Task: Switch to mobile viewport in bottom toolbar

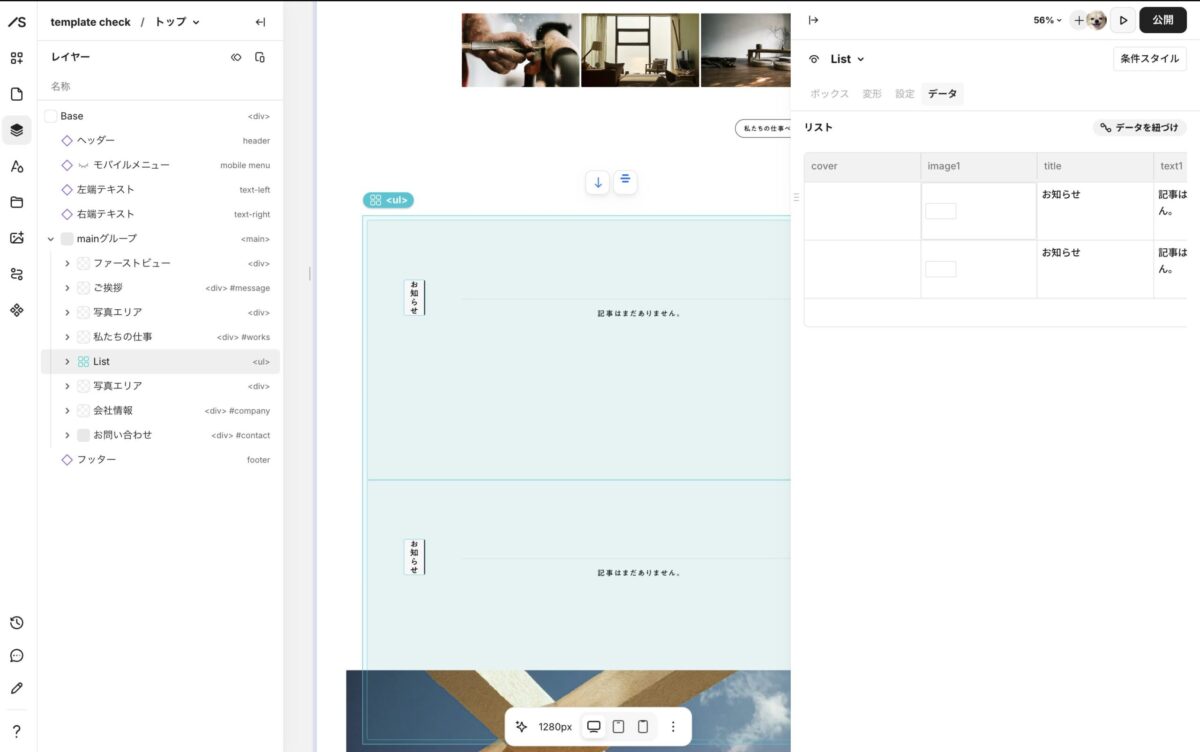Action: [x=643, y=727]
